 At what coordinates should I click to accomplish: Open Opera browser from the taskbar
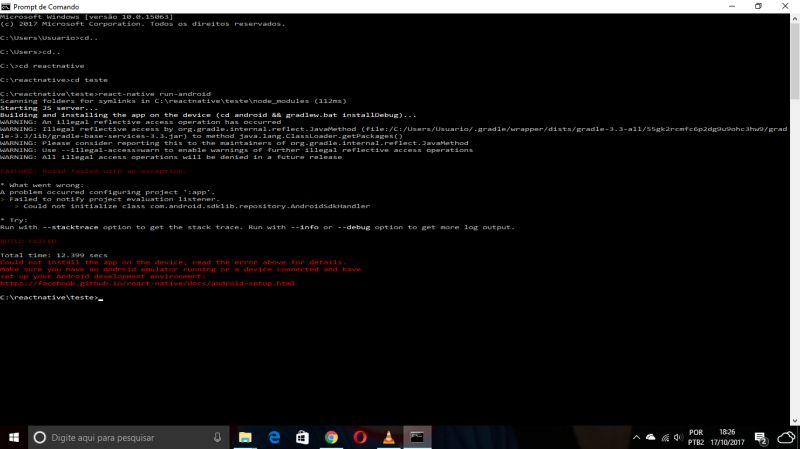pos(360,437)
